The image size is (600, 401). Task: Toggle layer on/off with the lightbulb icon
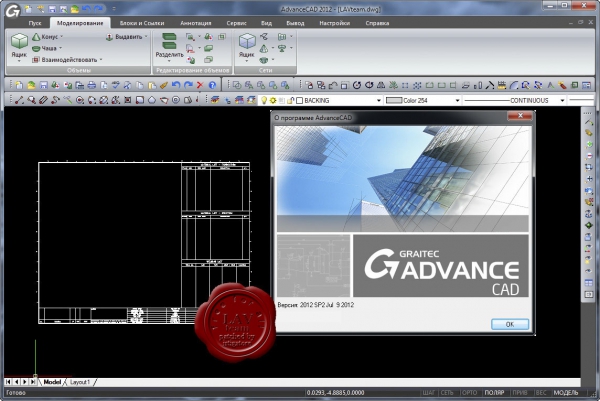(264, 100)
